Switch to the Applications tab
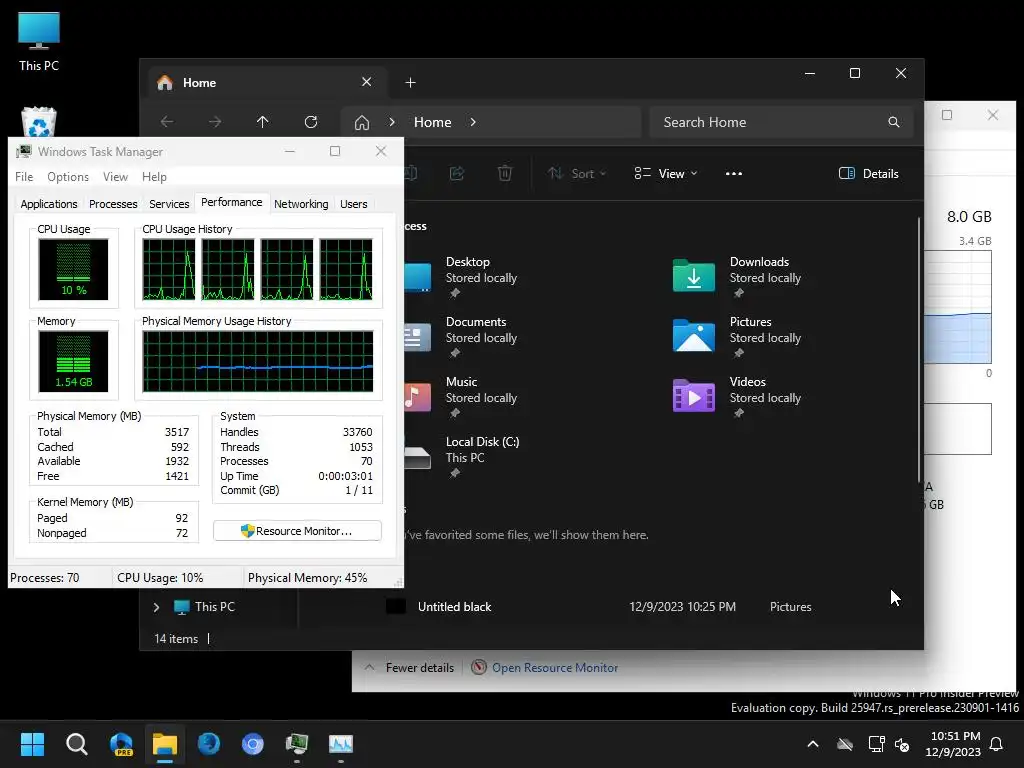Screen dimensions: 1024x768 click(49, 204)
